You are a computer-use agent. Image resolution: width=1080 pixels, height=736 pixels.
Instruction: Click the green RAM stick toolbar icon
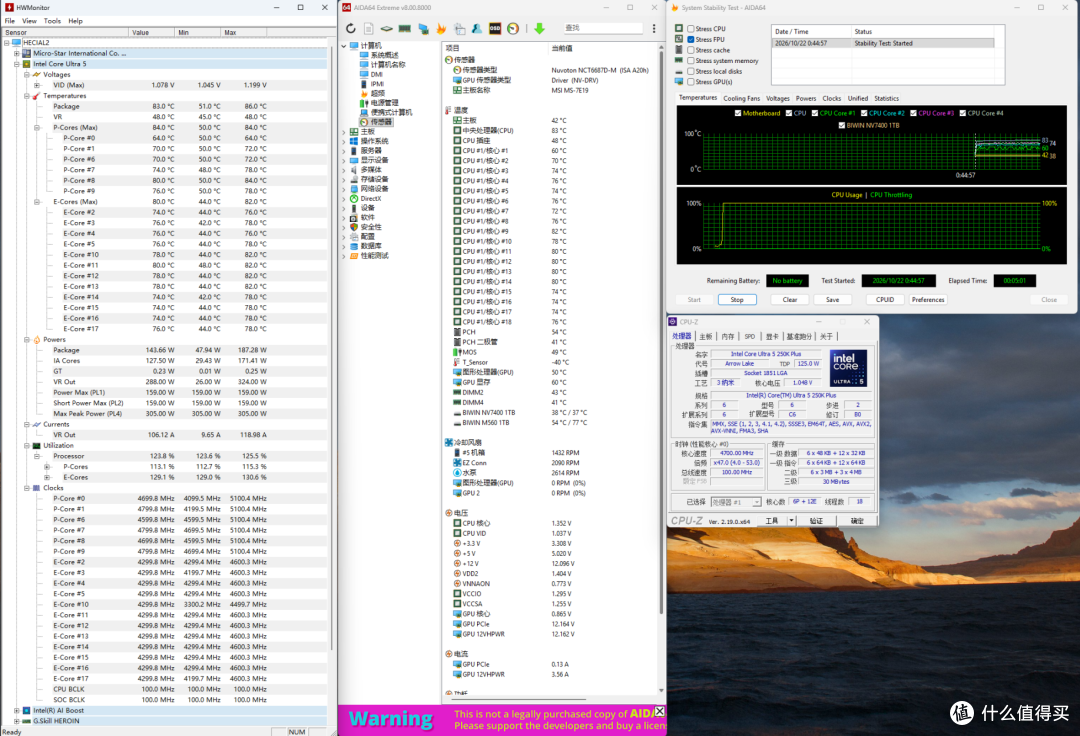tap(404, 28)
